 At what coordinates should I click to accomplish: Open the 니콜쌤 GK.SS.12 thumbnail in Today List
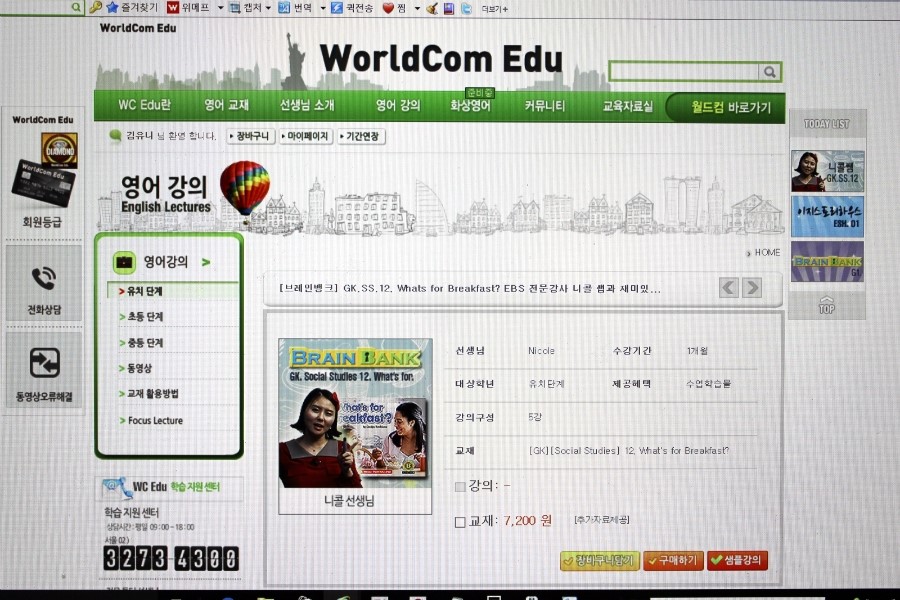(827, 171)
